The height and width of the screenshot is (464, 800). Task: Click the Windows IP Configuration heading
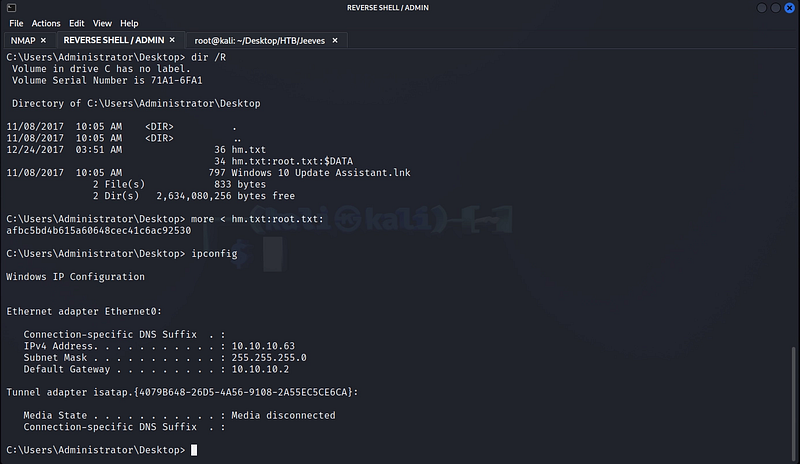click(76, 277)
